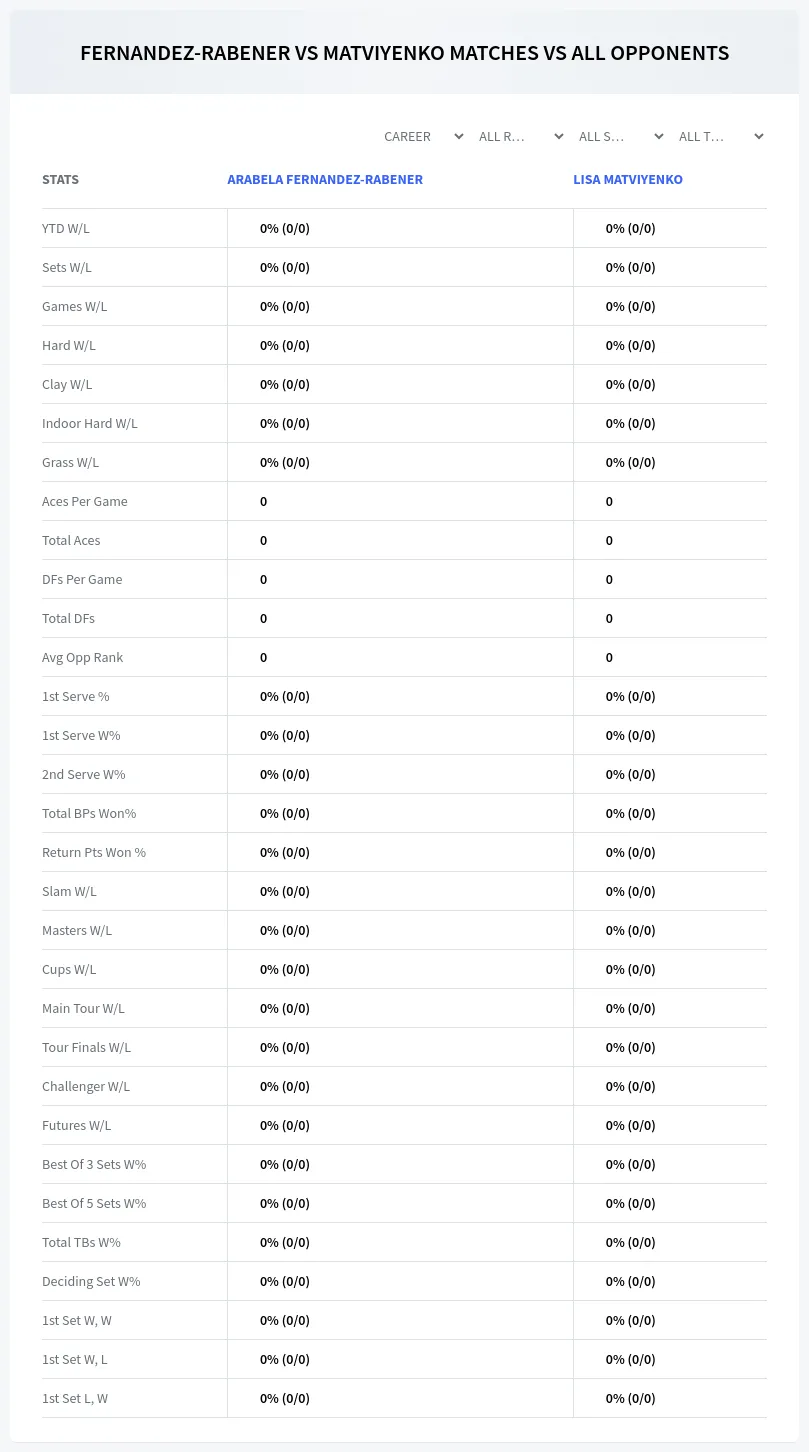
Task: Click Matviyenko's Grass W/L value
Action: pyautogui.click(x=630, y=462)
